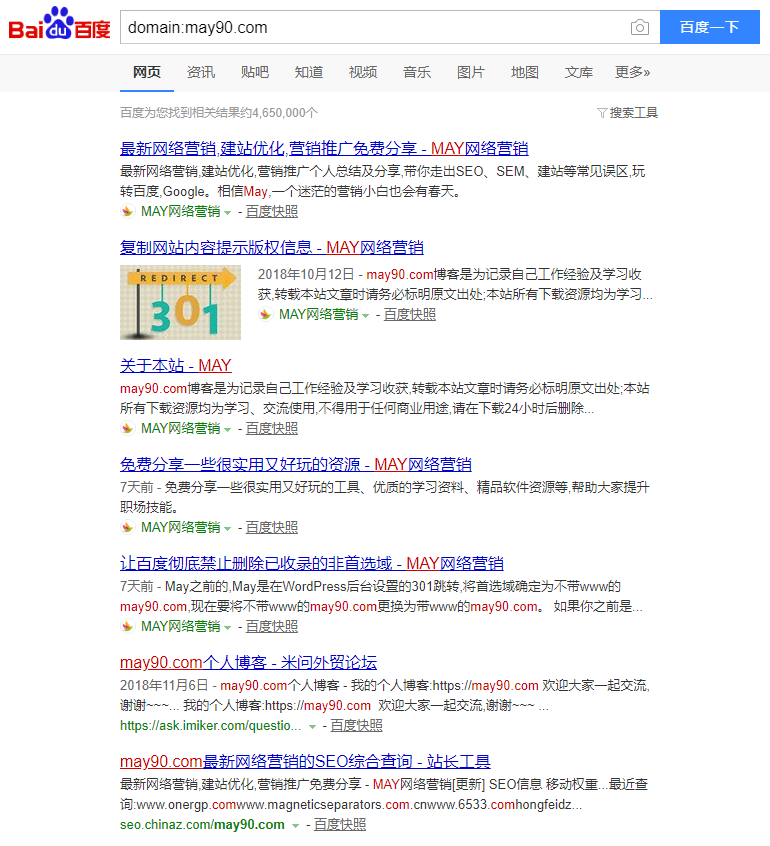Click the Redirect 301 thumbnail image

(x=180, y=302)
